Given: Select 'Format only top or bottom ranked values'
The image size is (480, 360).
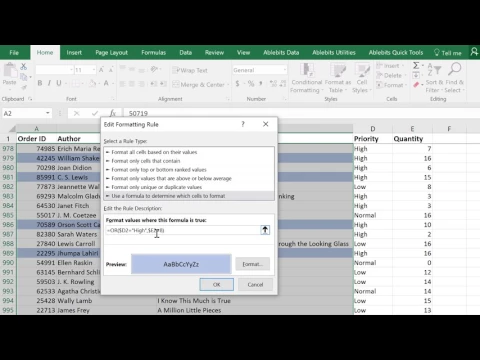Looking at the screenshot, I should [x=189, y=169].
